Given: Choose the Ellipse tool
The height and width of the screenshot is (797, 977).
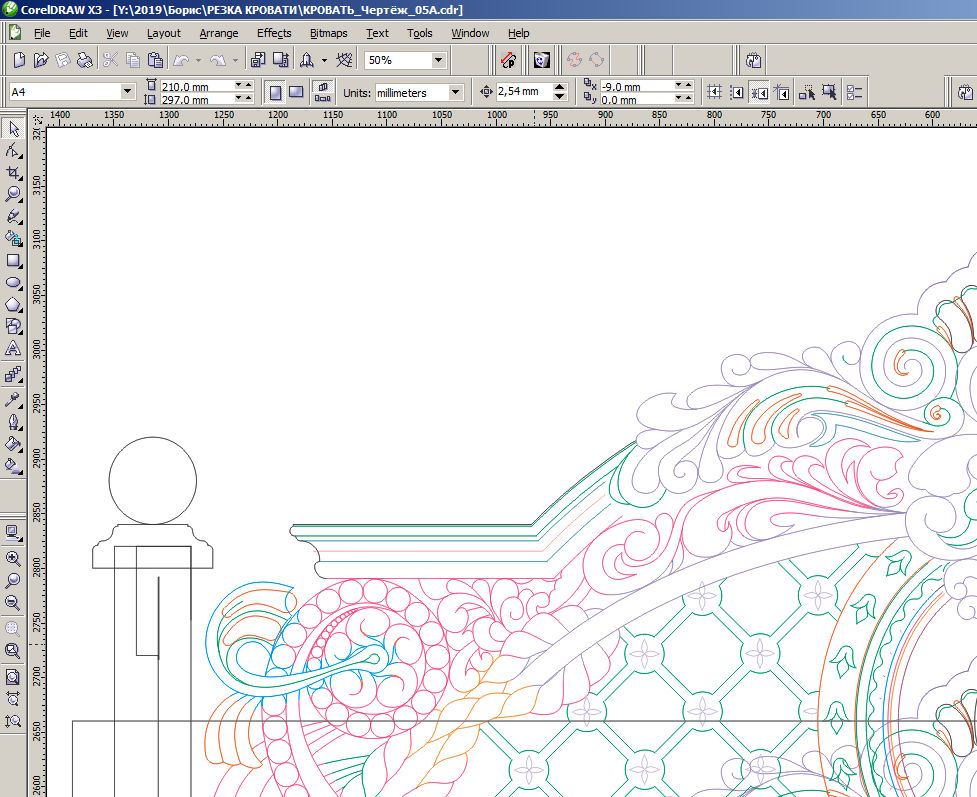Looking at the screenshot, I should pyautogui.click(x=13, y=282).
